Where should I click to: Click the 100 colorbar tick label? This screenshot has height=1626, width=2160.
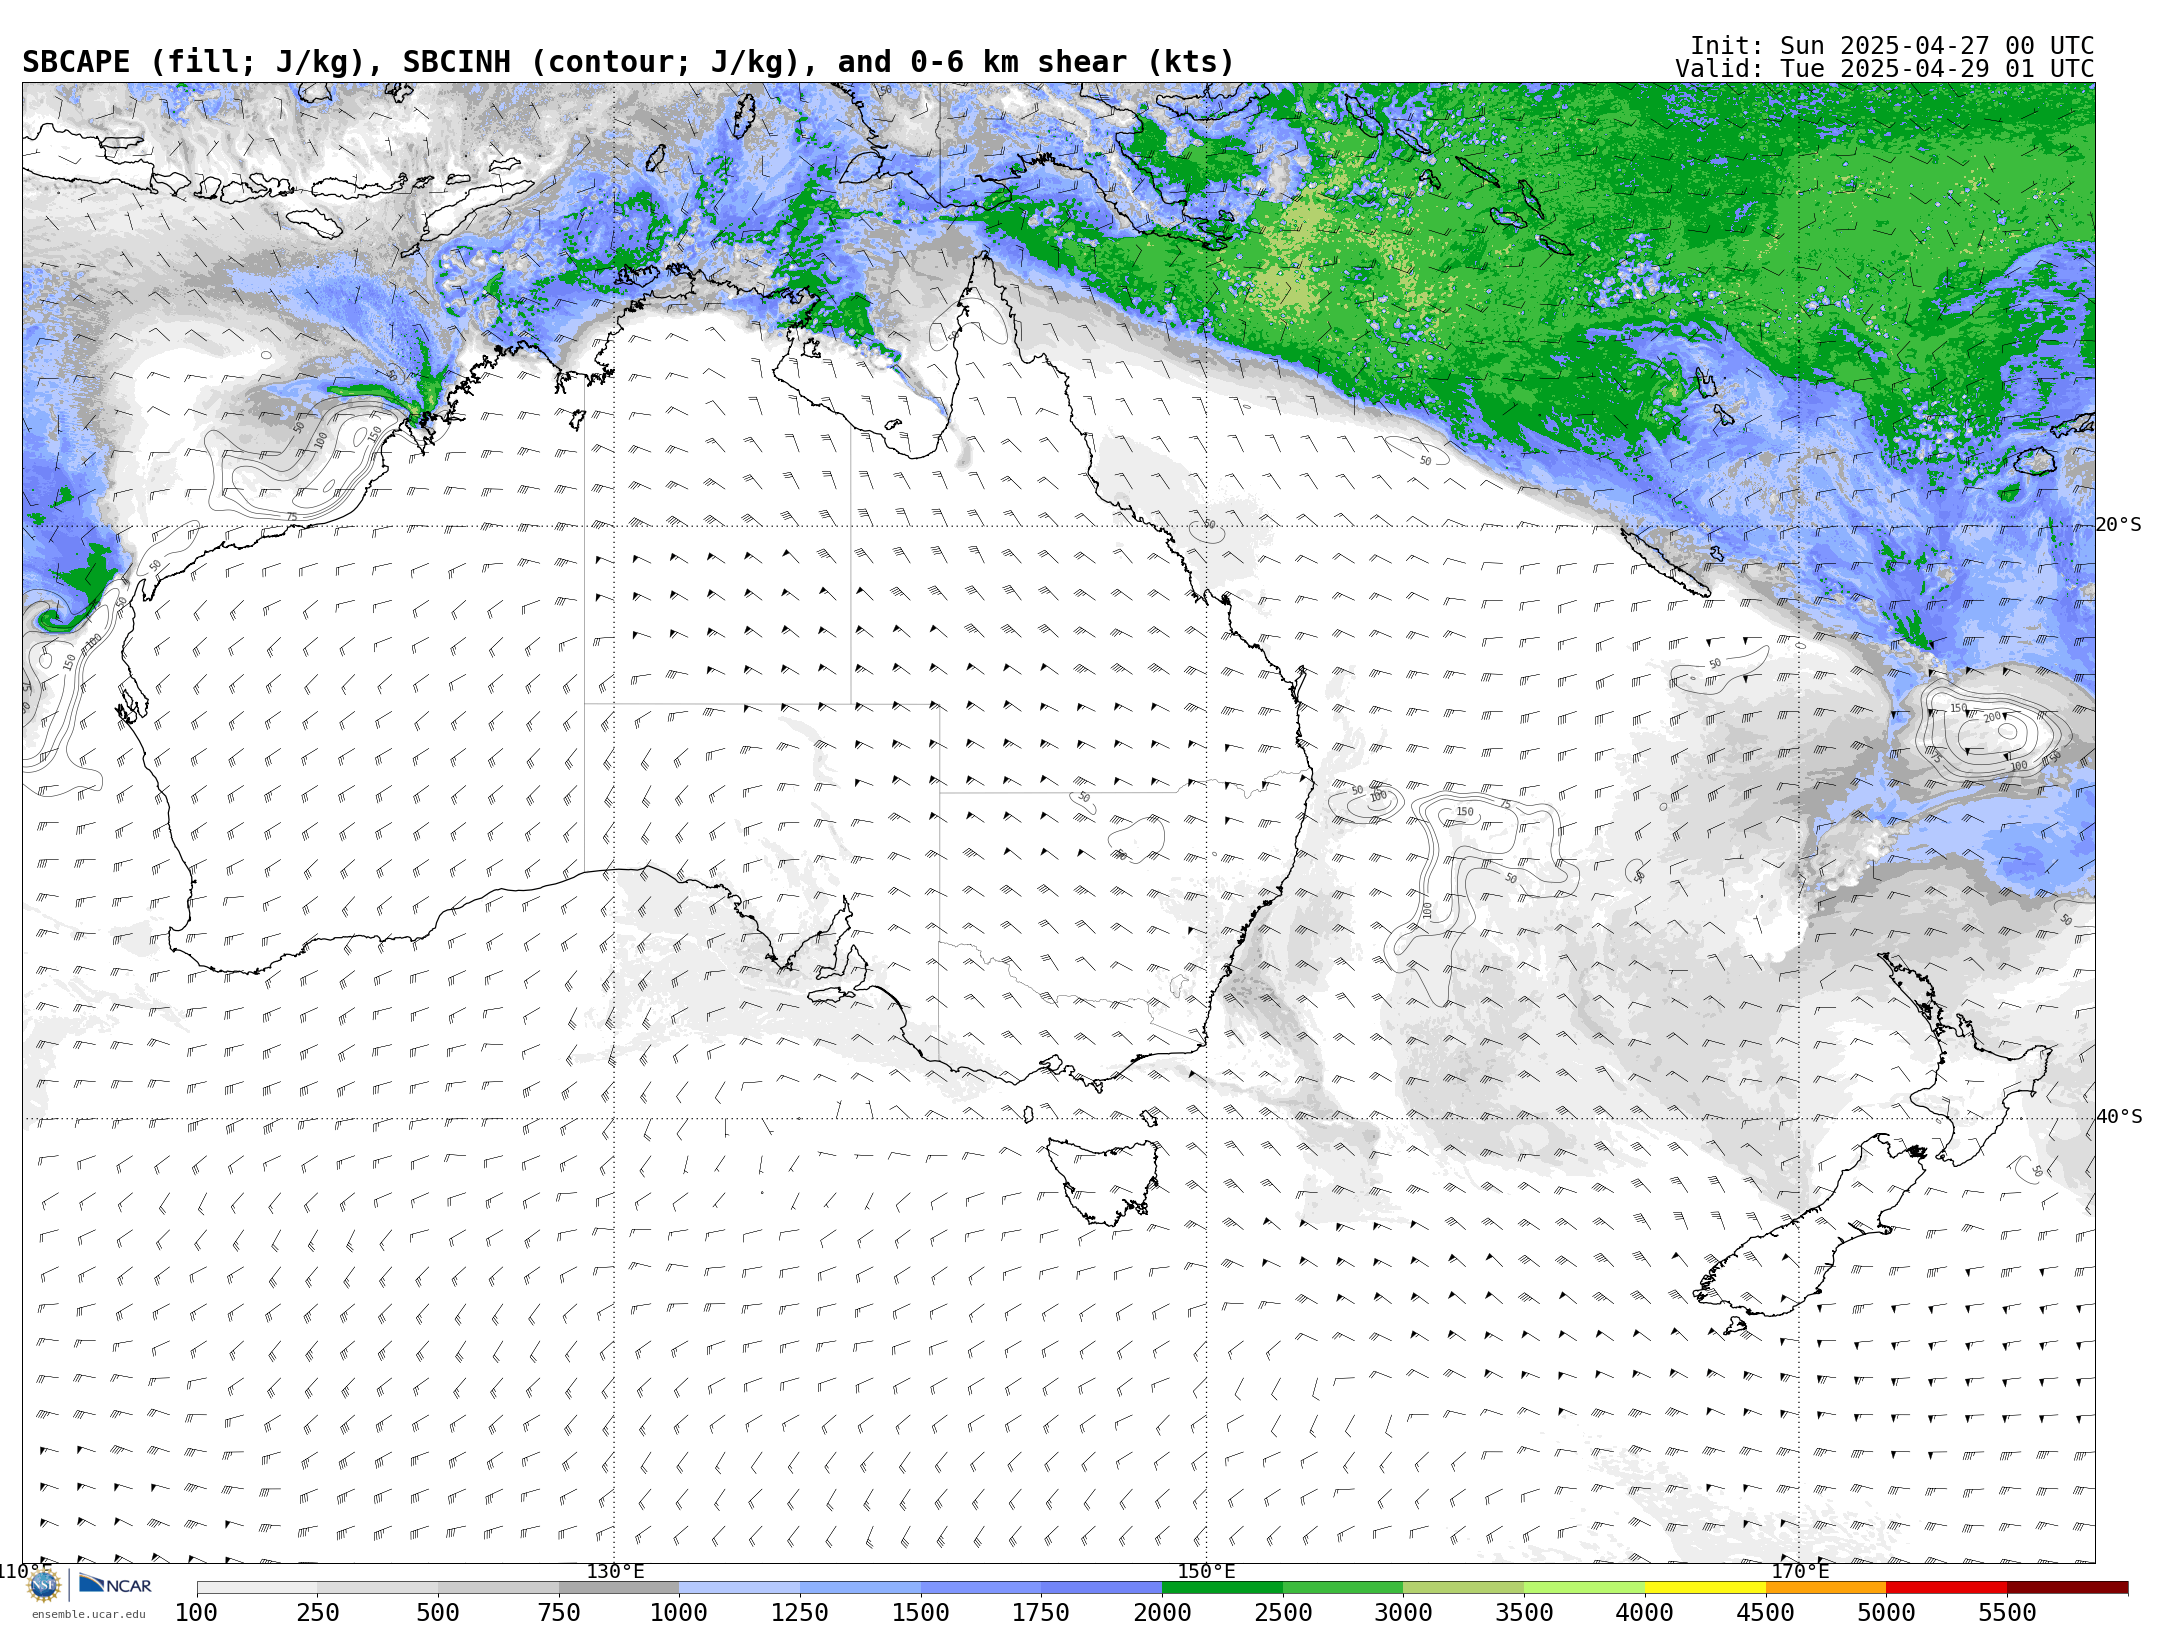tap(196, 1612)
